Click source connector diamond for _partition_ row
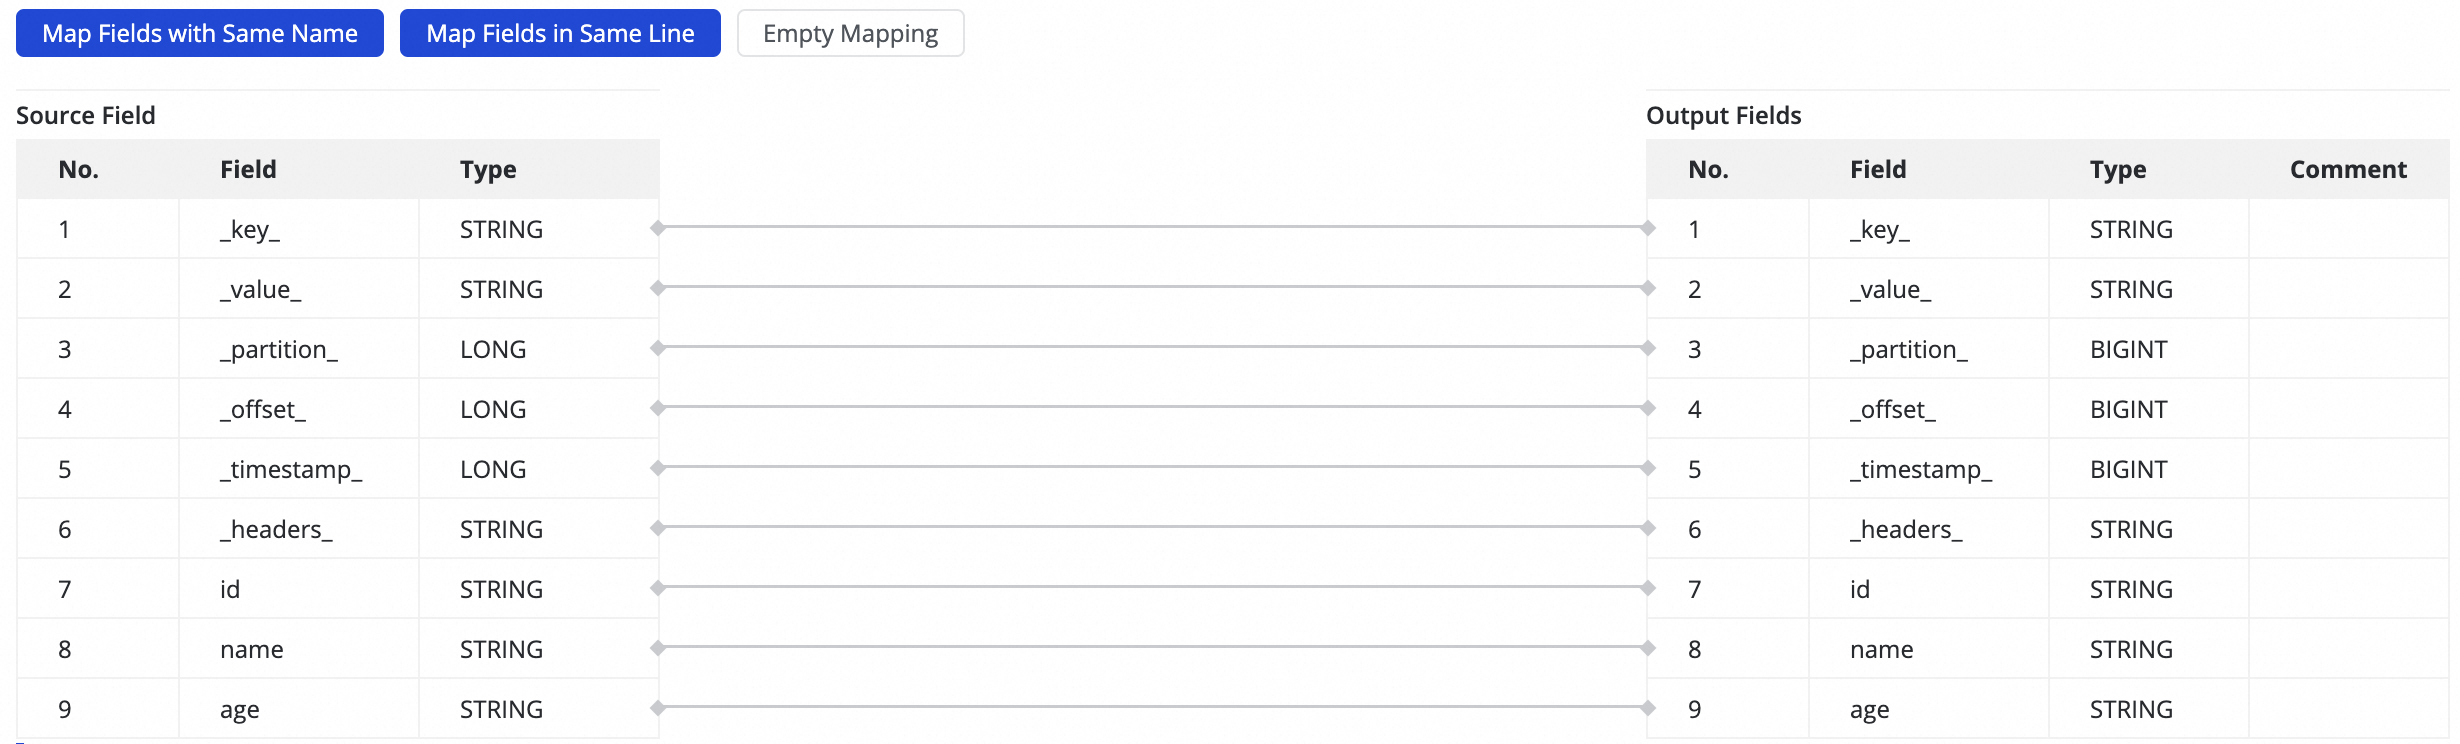Screen dimensions: 2460x744 (x=657, y=348)
